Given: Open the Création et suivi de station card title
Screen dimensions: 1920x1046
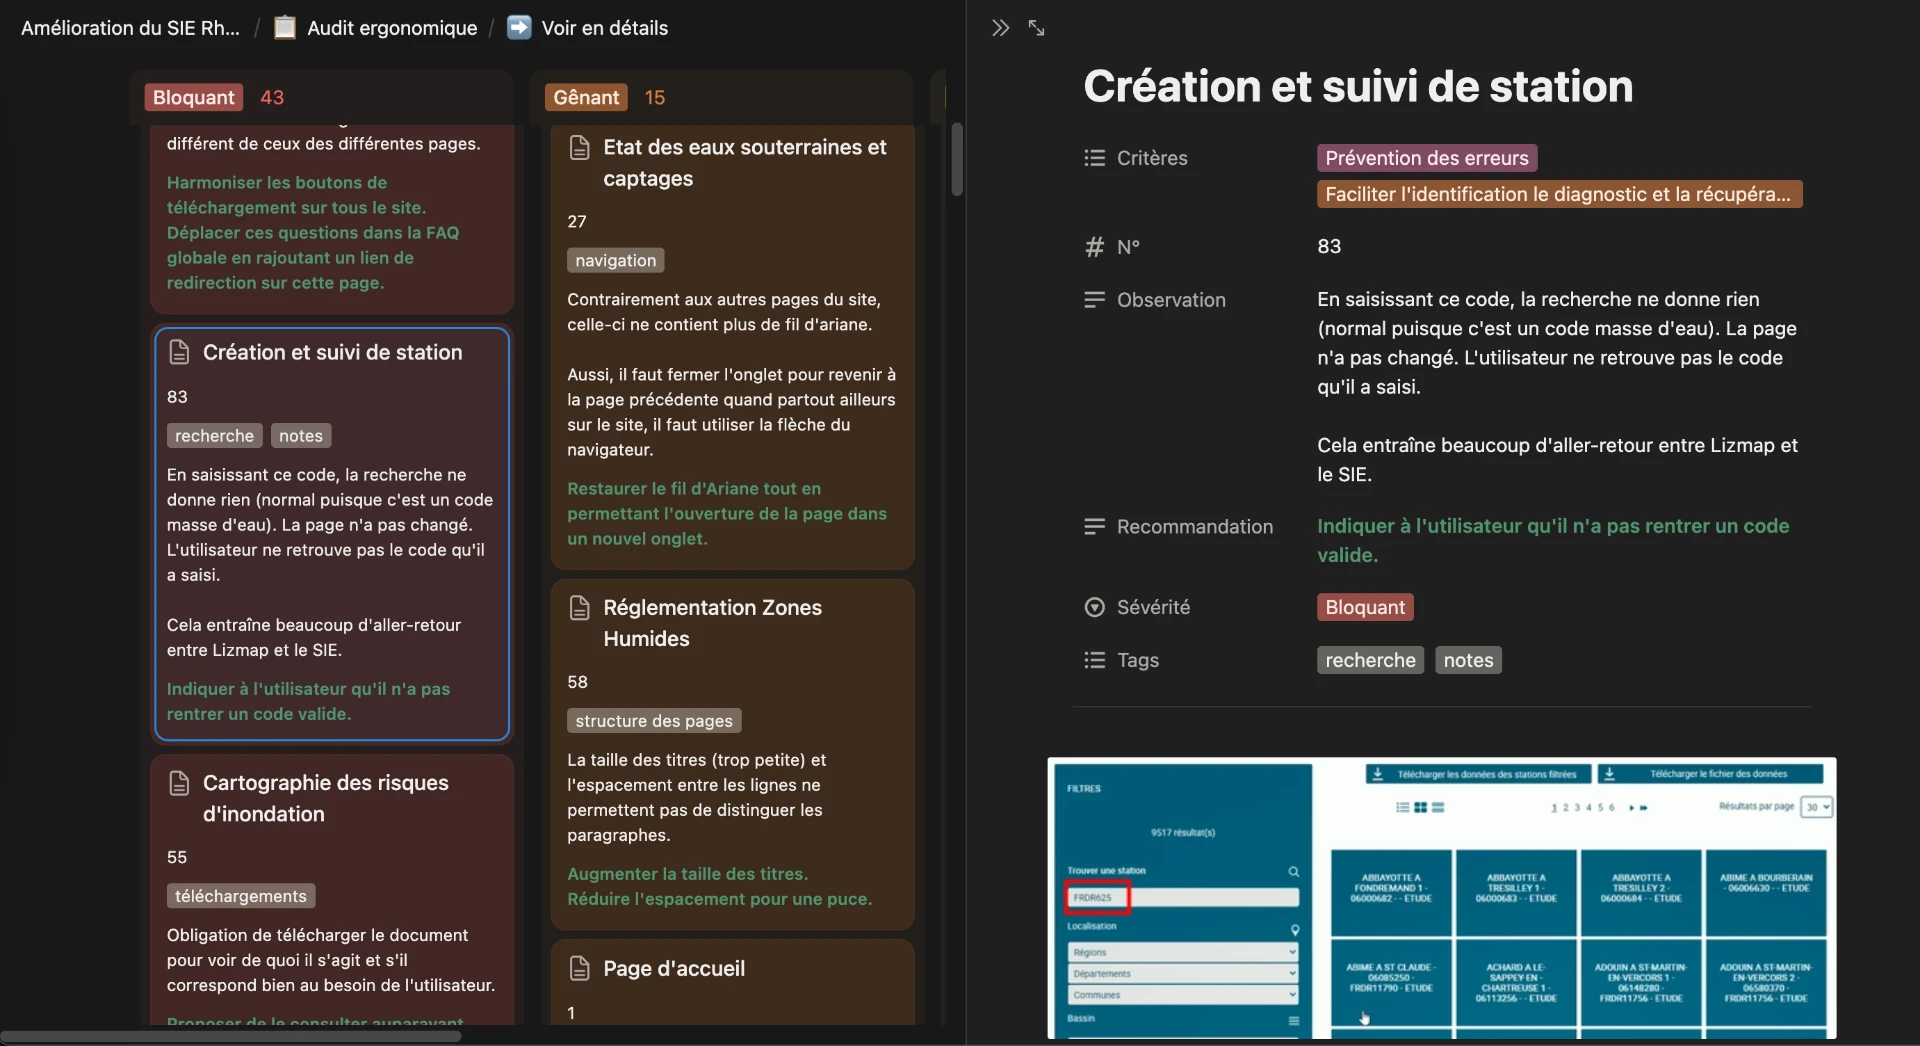Looking at the screenshot, I should coord(332,352).
